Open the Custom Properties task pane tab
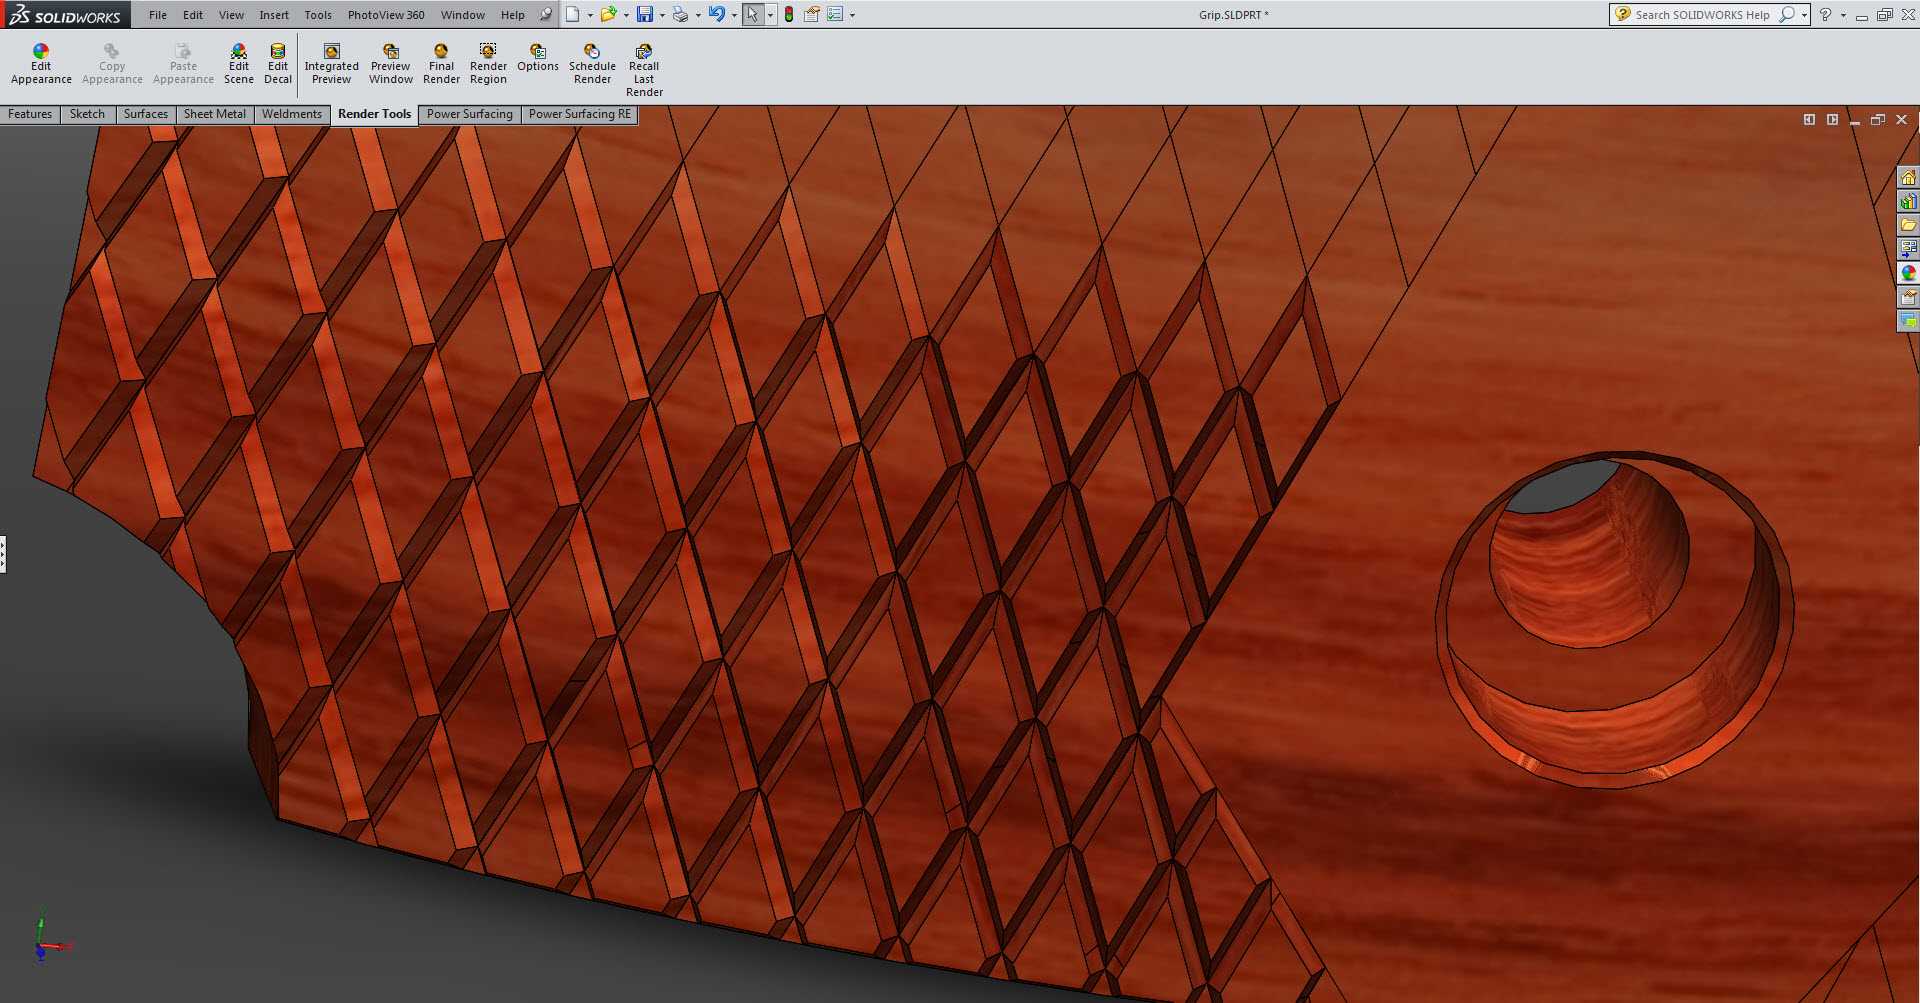The height and width of the screenshot is (1003, 1920). pos(1908,297)
